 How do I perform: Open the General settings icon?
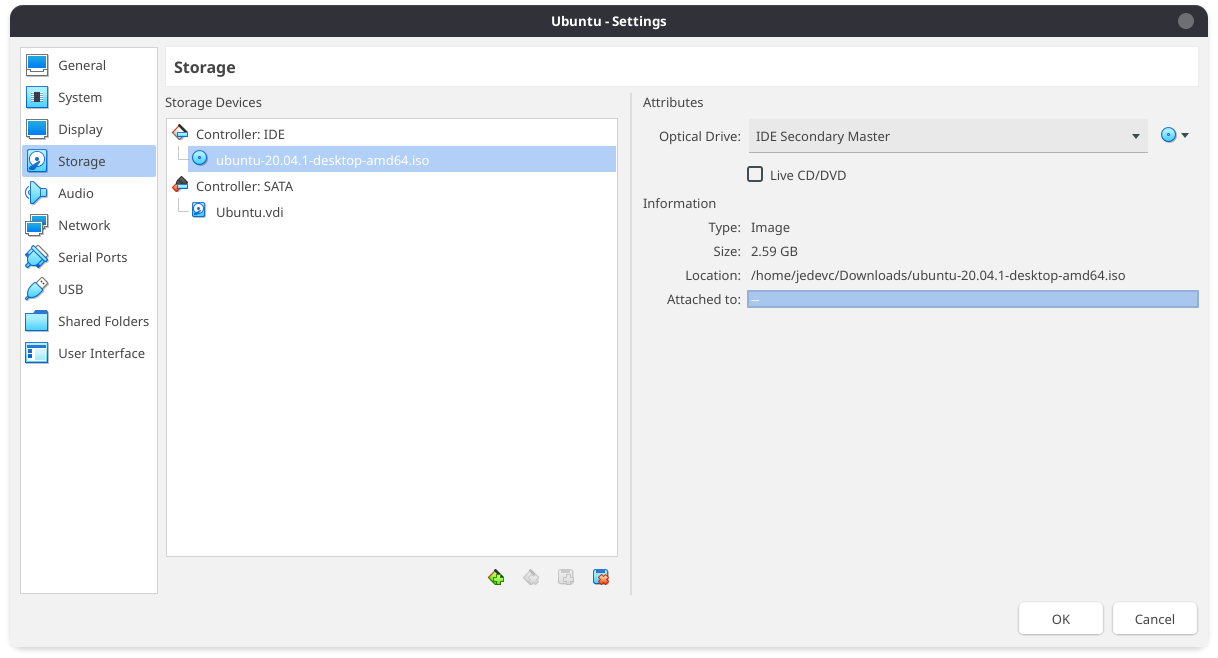point(37,65)
